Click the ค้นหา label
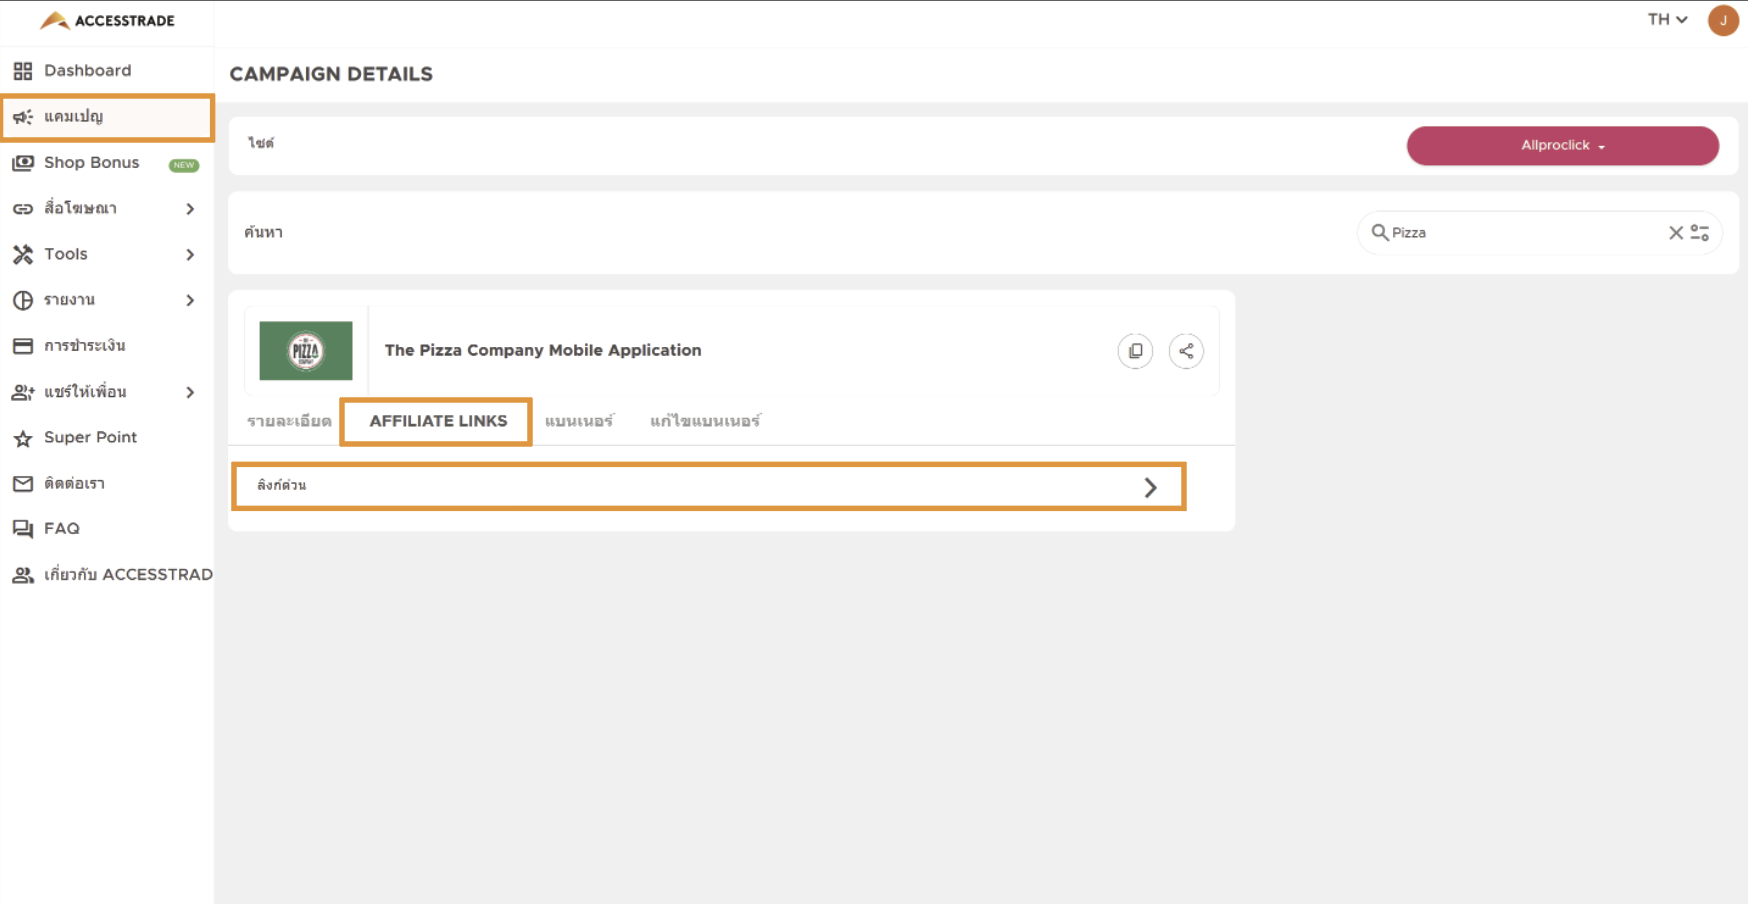 [264, 233]
